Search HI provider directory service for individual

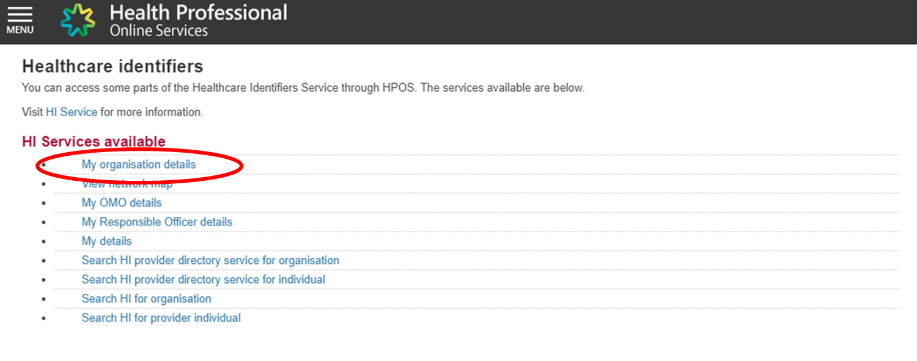coord(204,280)
